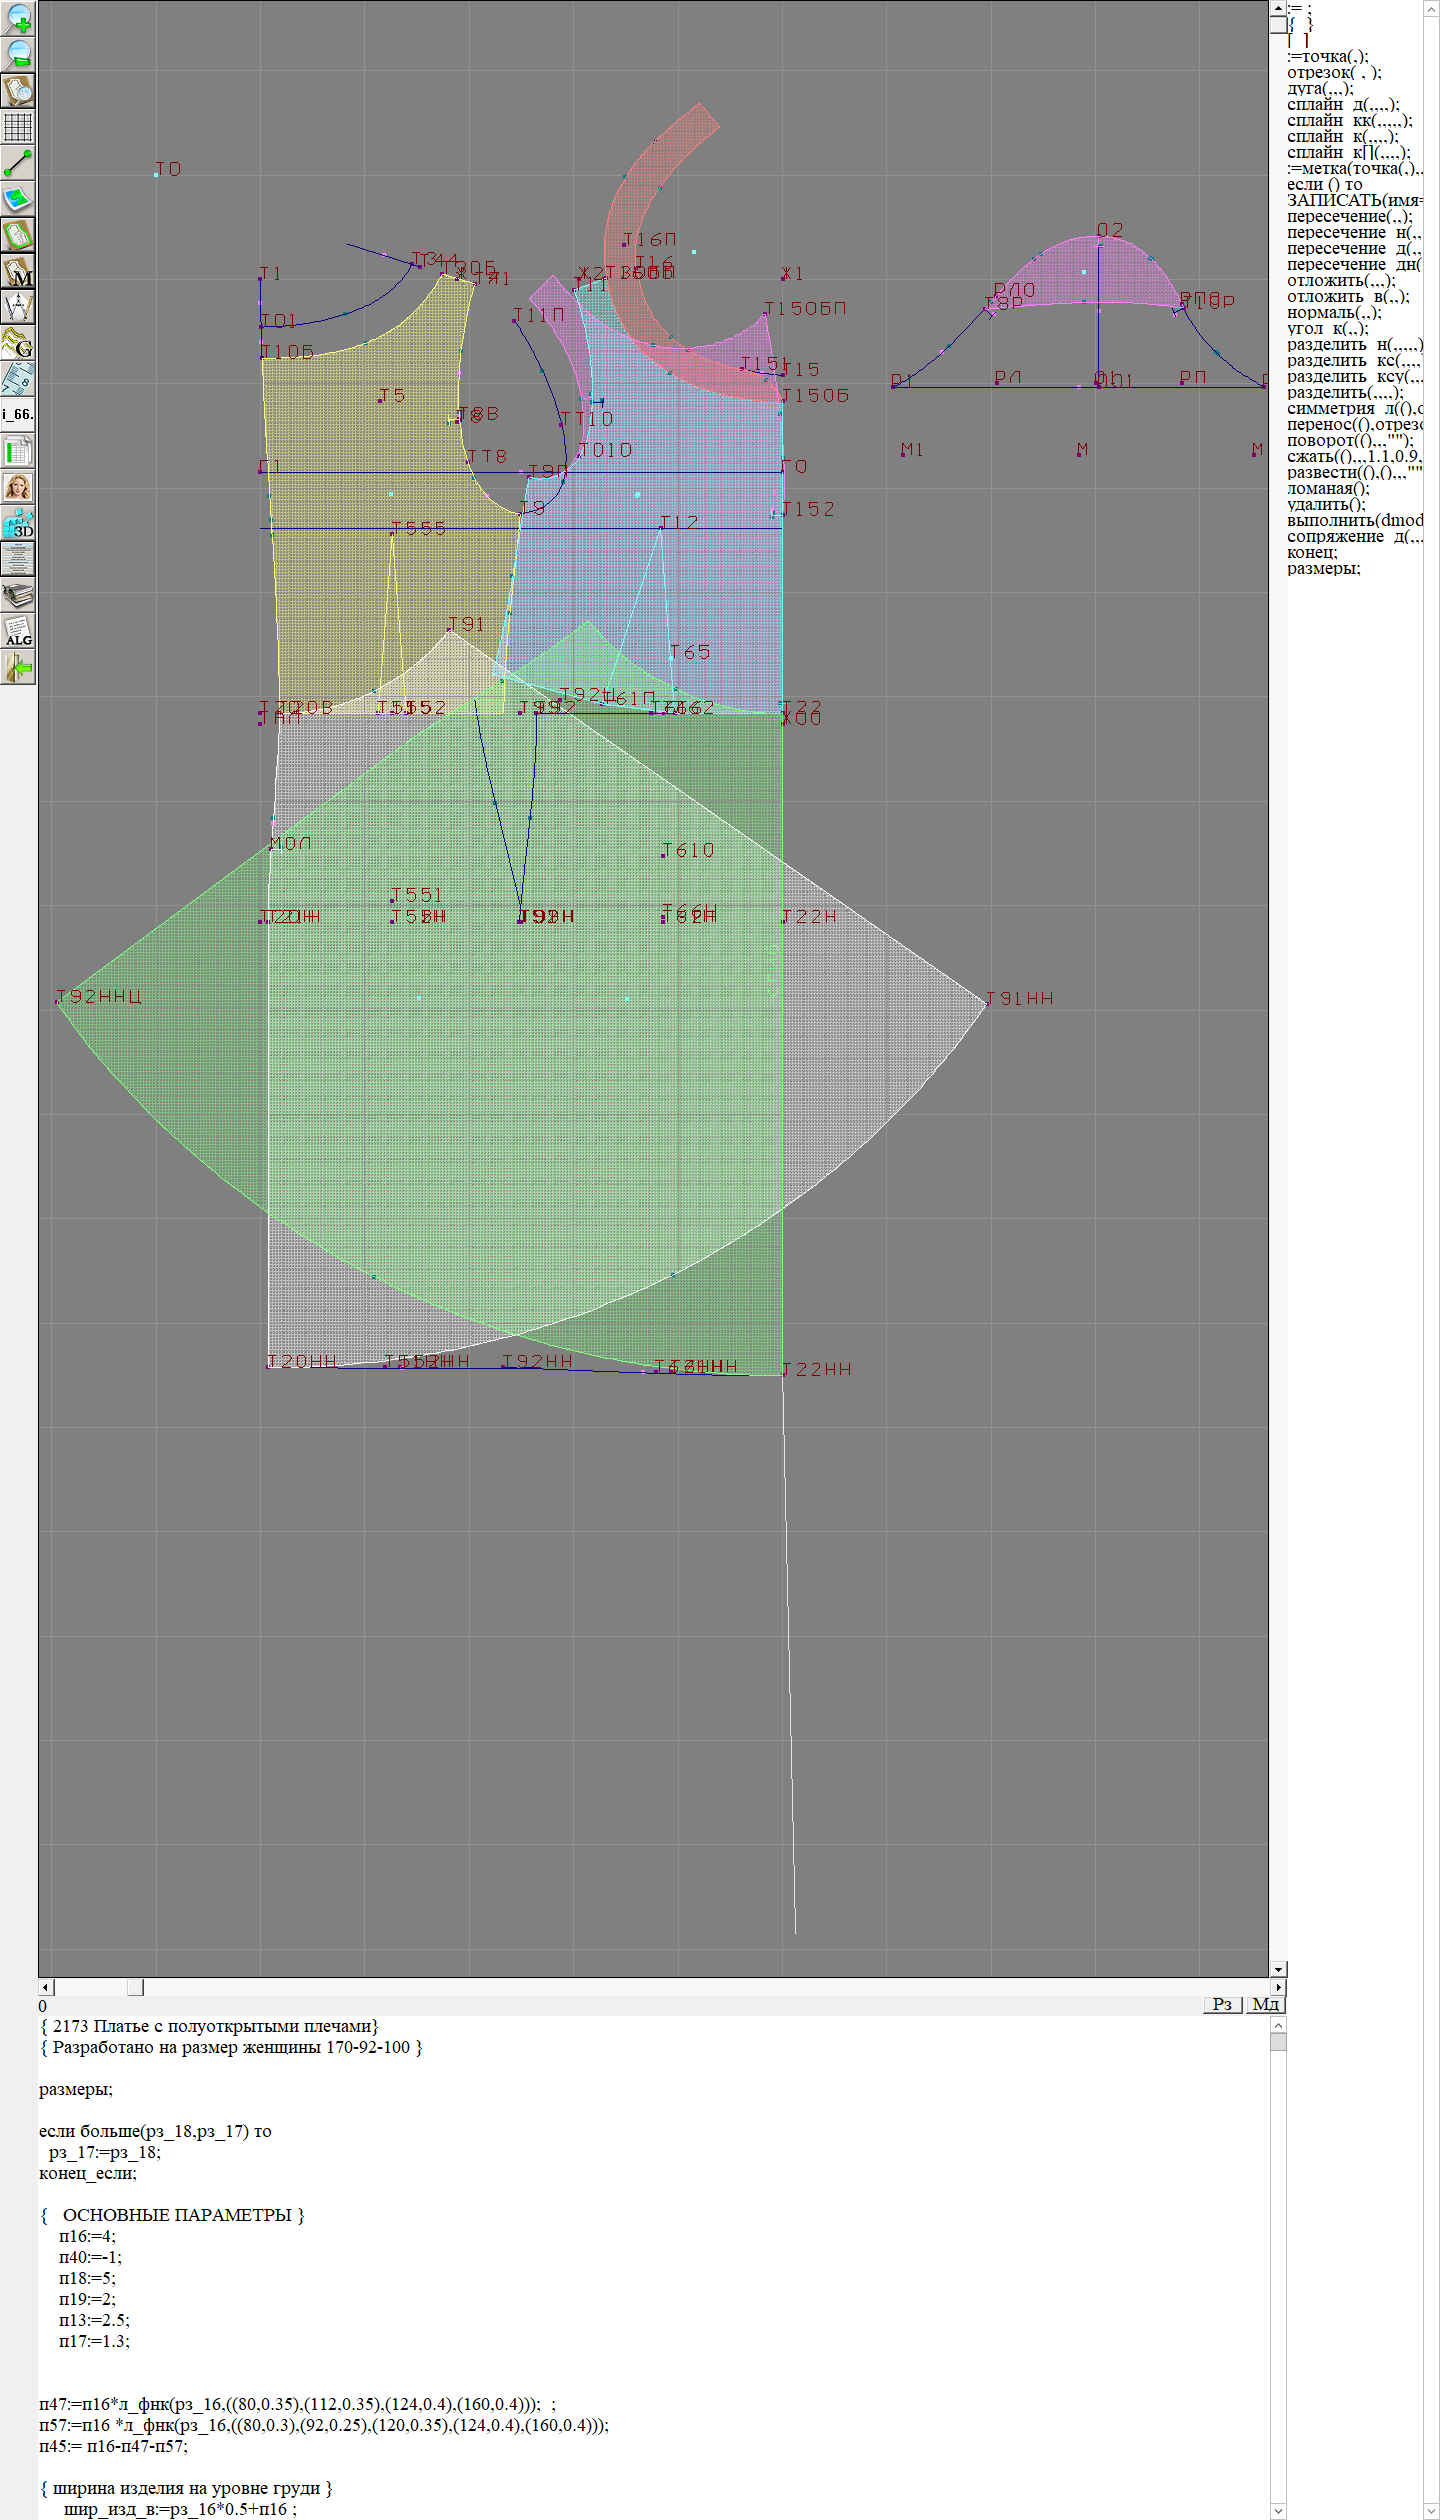Click the code editor scrollbar up arrow

tap(1278, 2025)
